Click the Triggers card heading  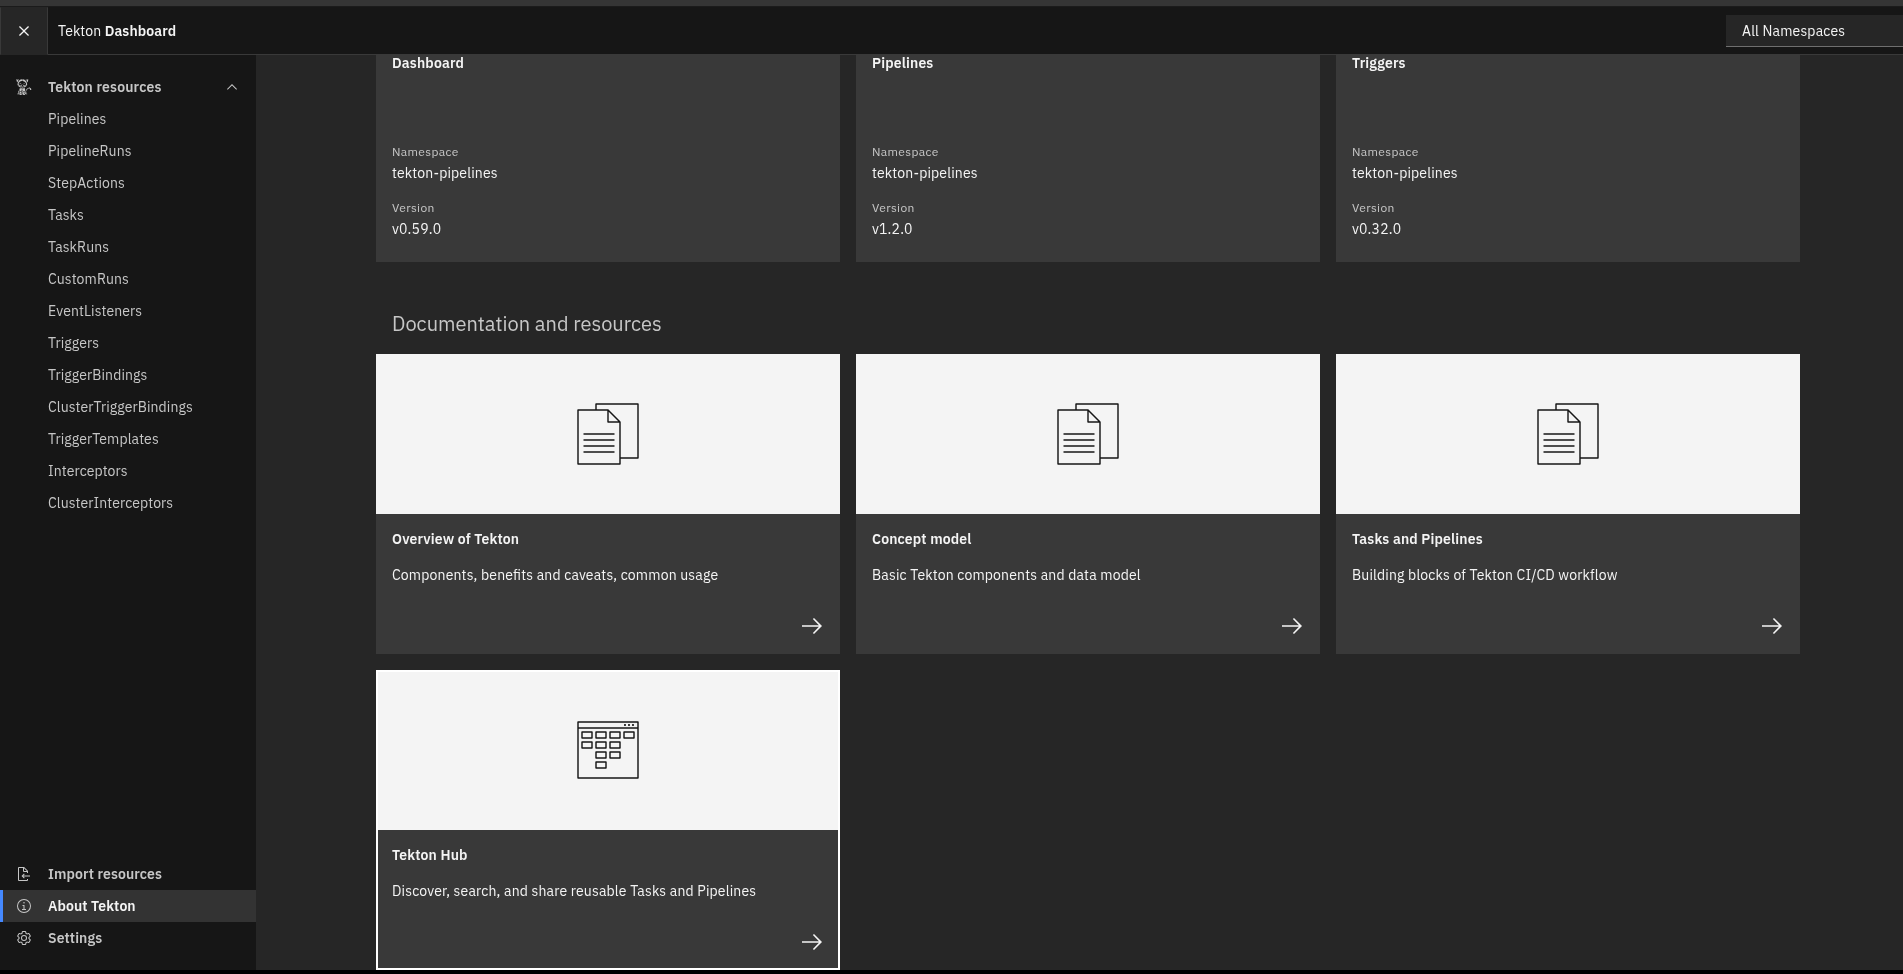click(x=1378, y=63)
